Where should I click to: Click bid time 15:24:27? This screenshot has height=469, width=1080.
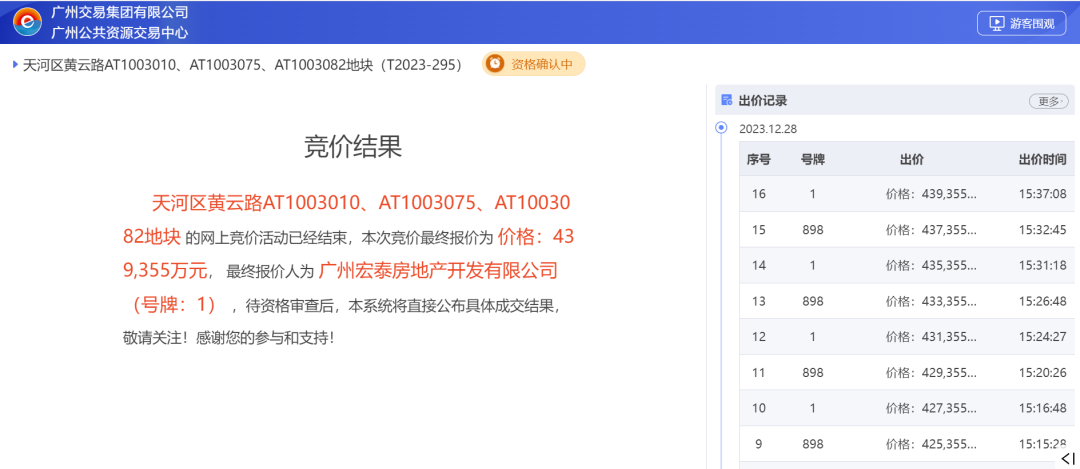(1042, 337)
